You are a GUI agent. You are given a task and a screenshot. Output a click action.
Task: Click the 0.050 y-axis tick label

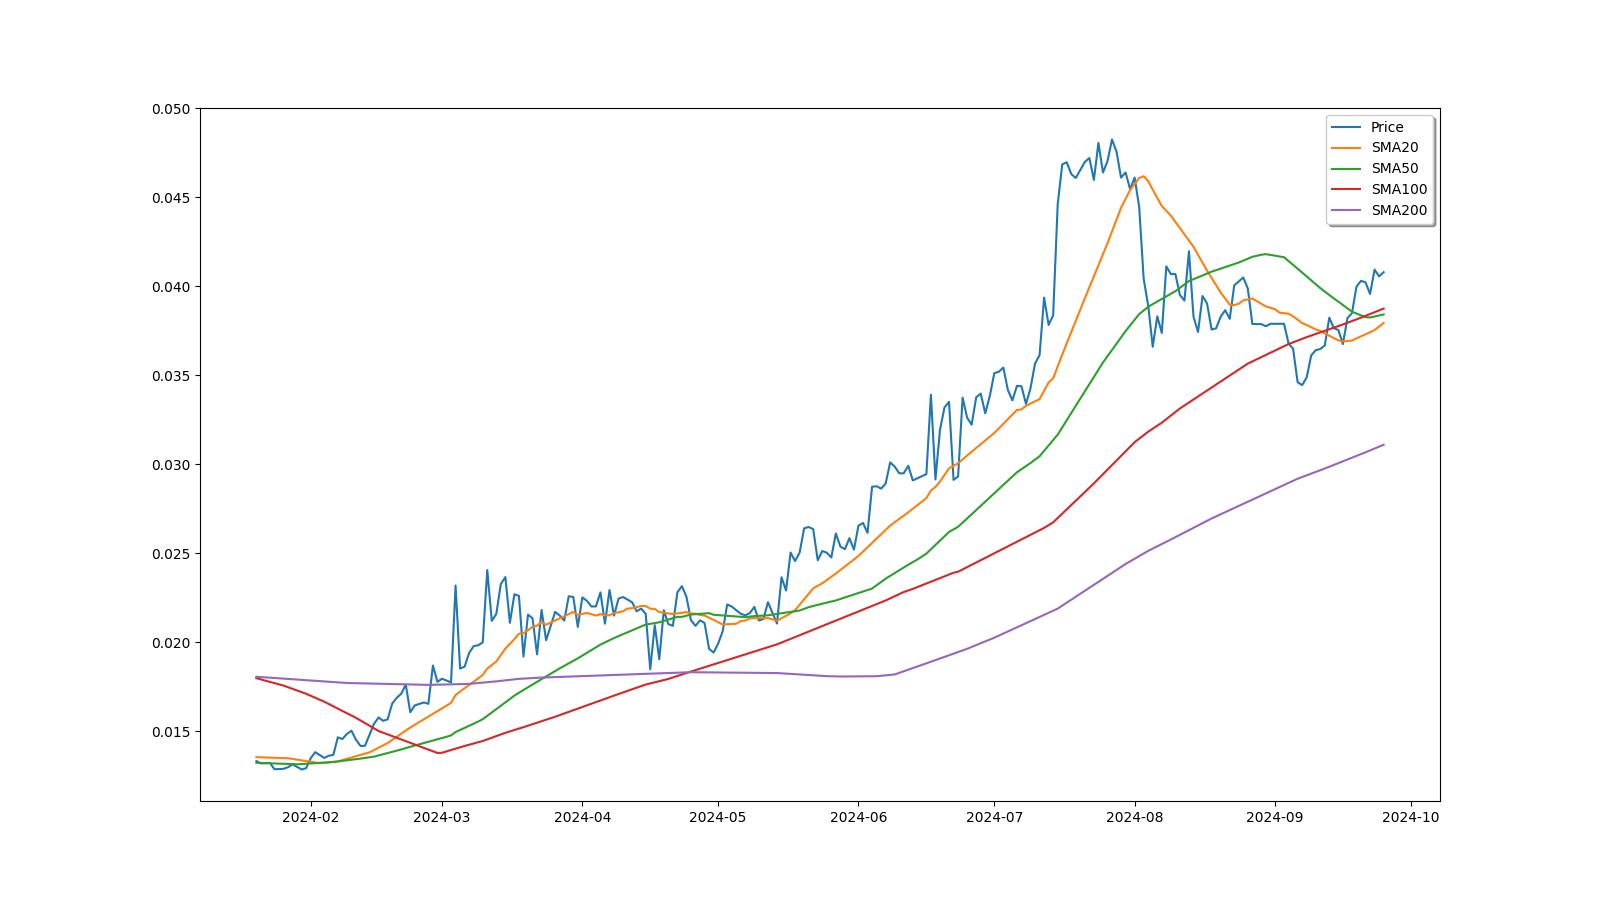tap(171, 109)
